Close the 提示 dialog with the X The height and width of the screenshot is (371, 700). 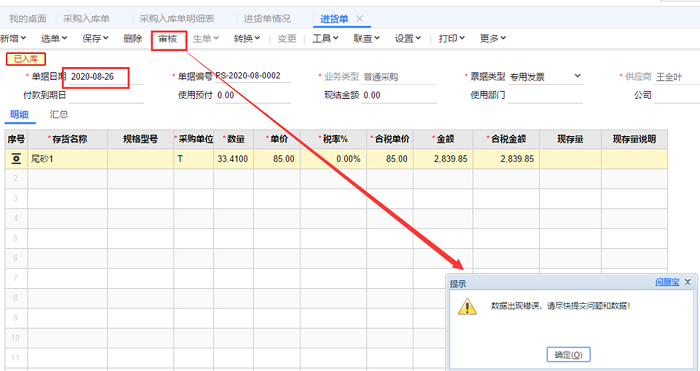coord(688,282)
